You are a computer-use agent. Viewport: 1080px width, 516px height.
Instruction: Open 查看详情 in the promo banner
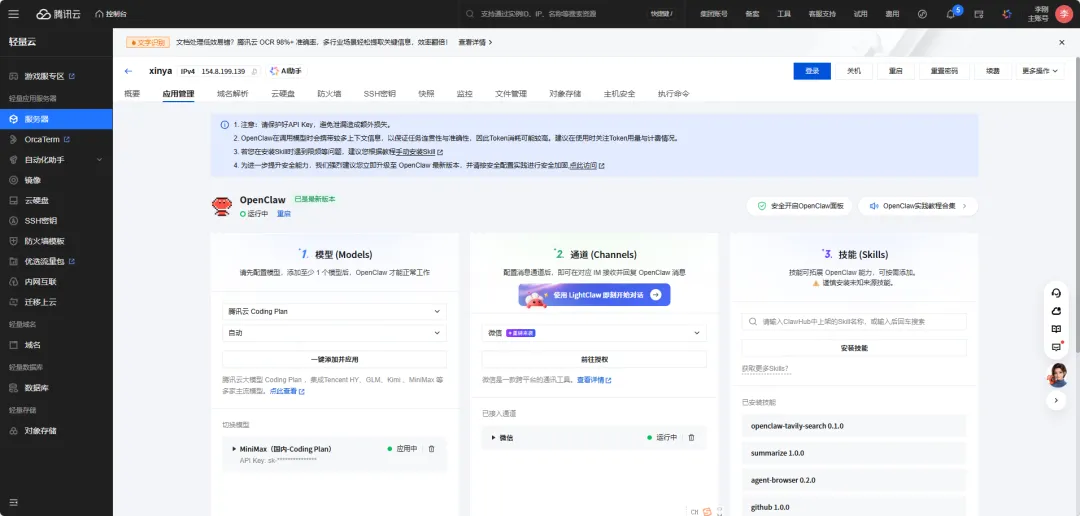475,42
